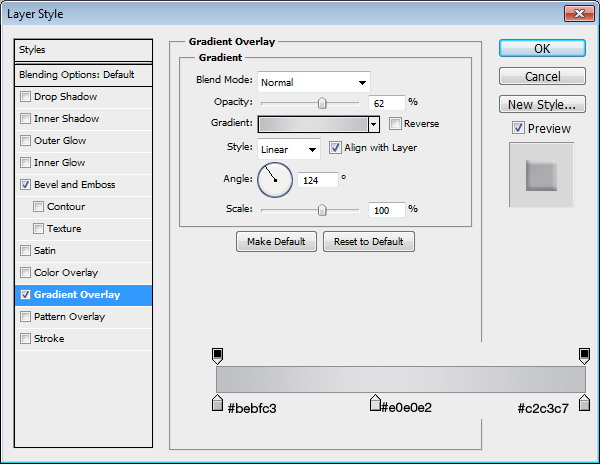Select the #bebfc3 color stop
Image resolution: width=600 pixels, height=464 pixels.
(x=217, y=403)
